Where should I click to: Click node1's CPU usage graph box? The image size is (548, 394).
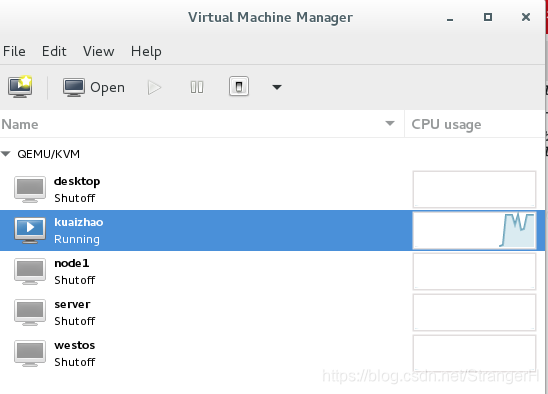[x=474, y=271]
